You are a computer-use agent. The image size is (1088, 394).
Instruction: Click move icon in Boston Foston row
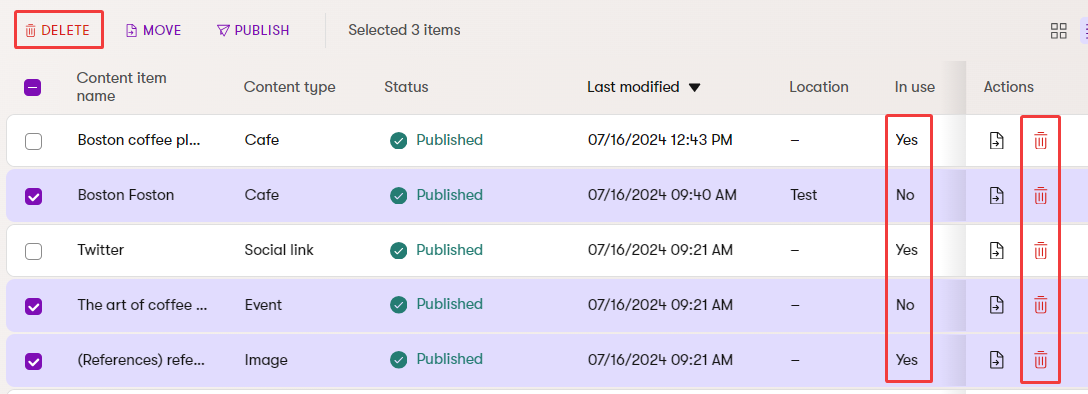[x=996, y=196]
